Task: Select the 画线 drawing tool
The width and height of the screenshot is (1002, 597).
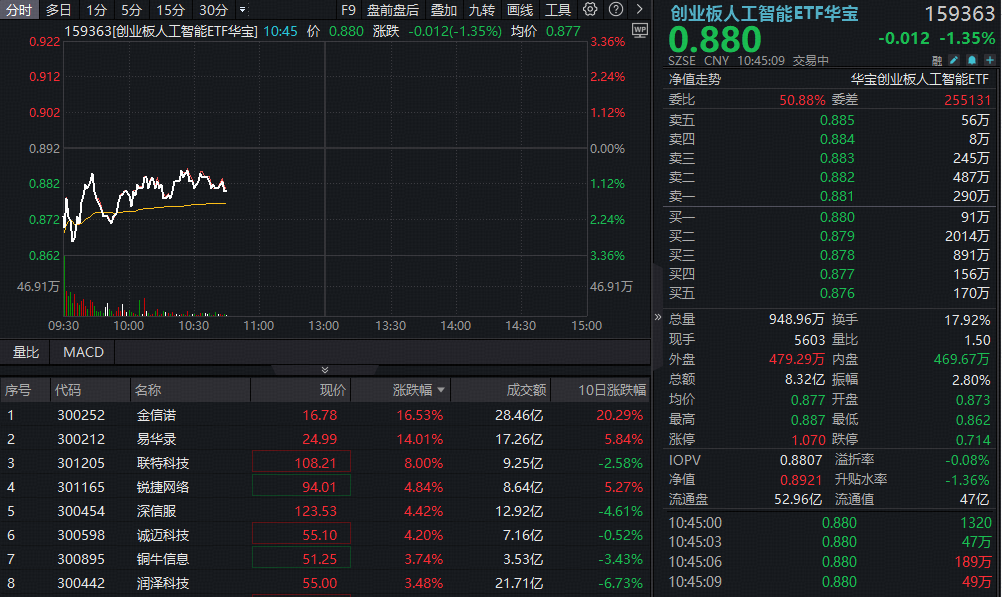Action: point(519,10)
